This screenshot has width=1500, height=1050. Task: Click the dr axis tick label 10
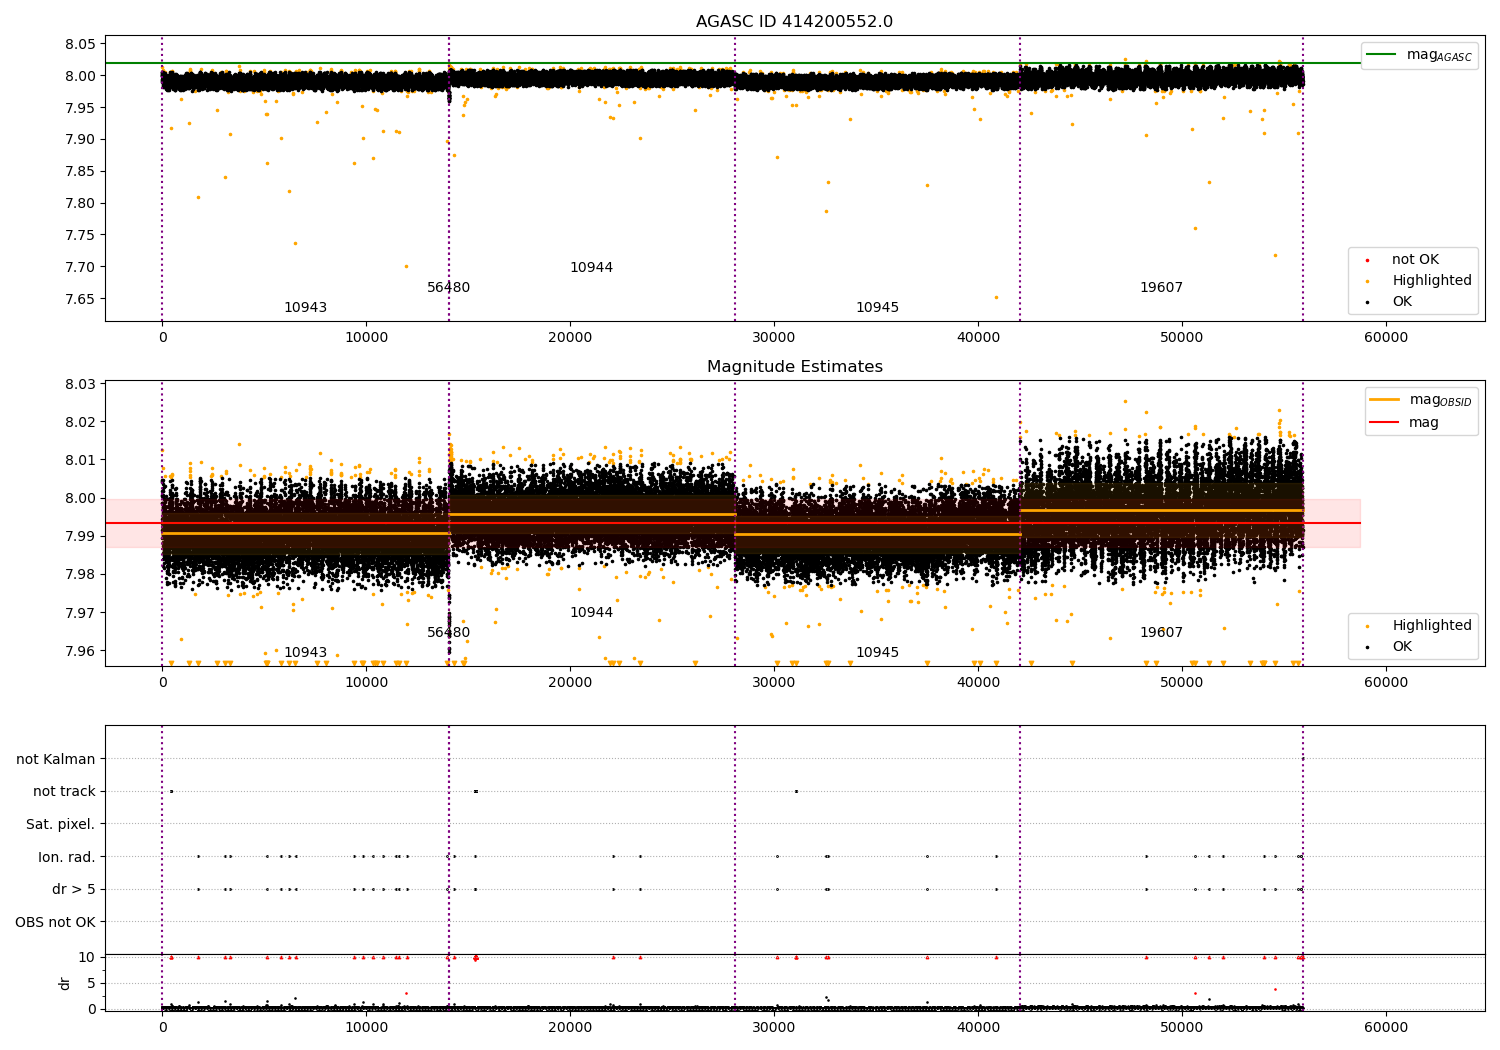point(87,958)
